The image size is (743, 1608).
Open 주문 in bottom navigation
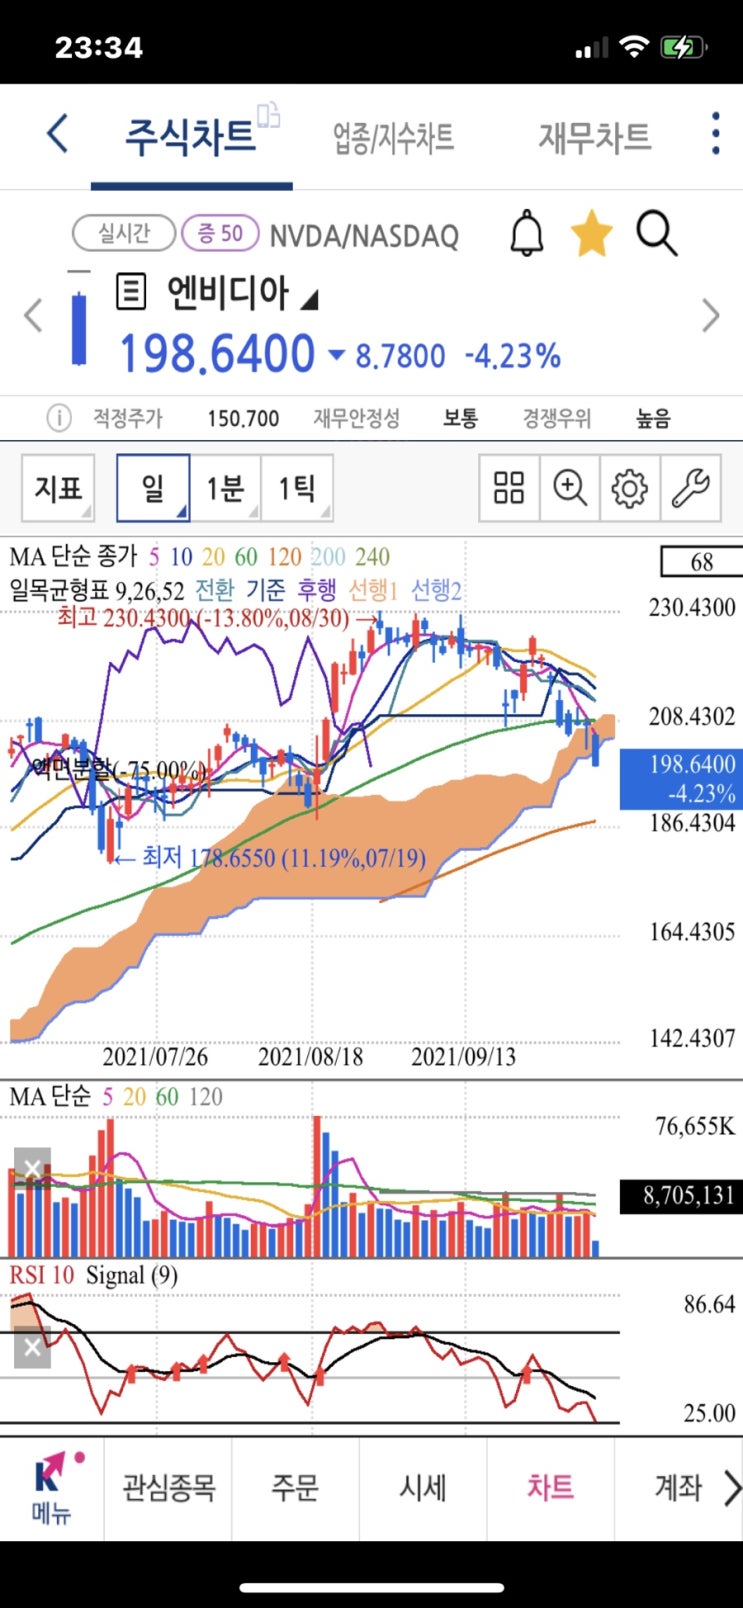pos(295,1488)
